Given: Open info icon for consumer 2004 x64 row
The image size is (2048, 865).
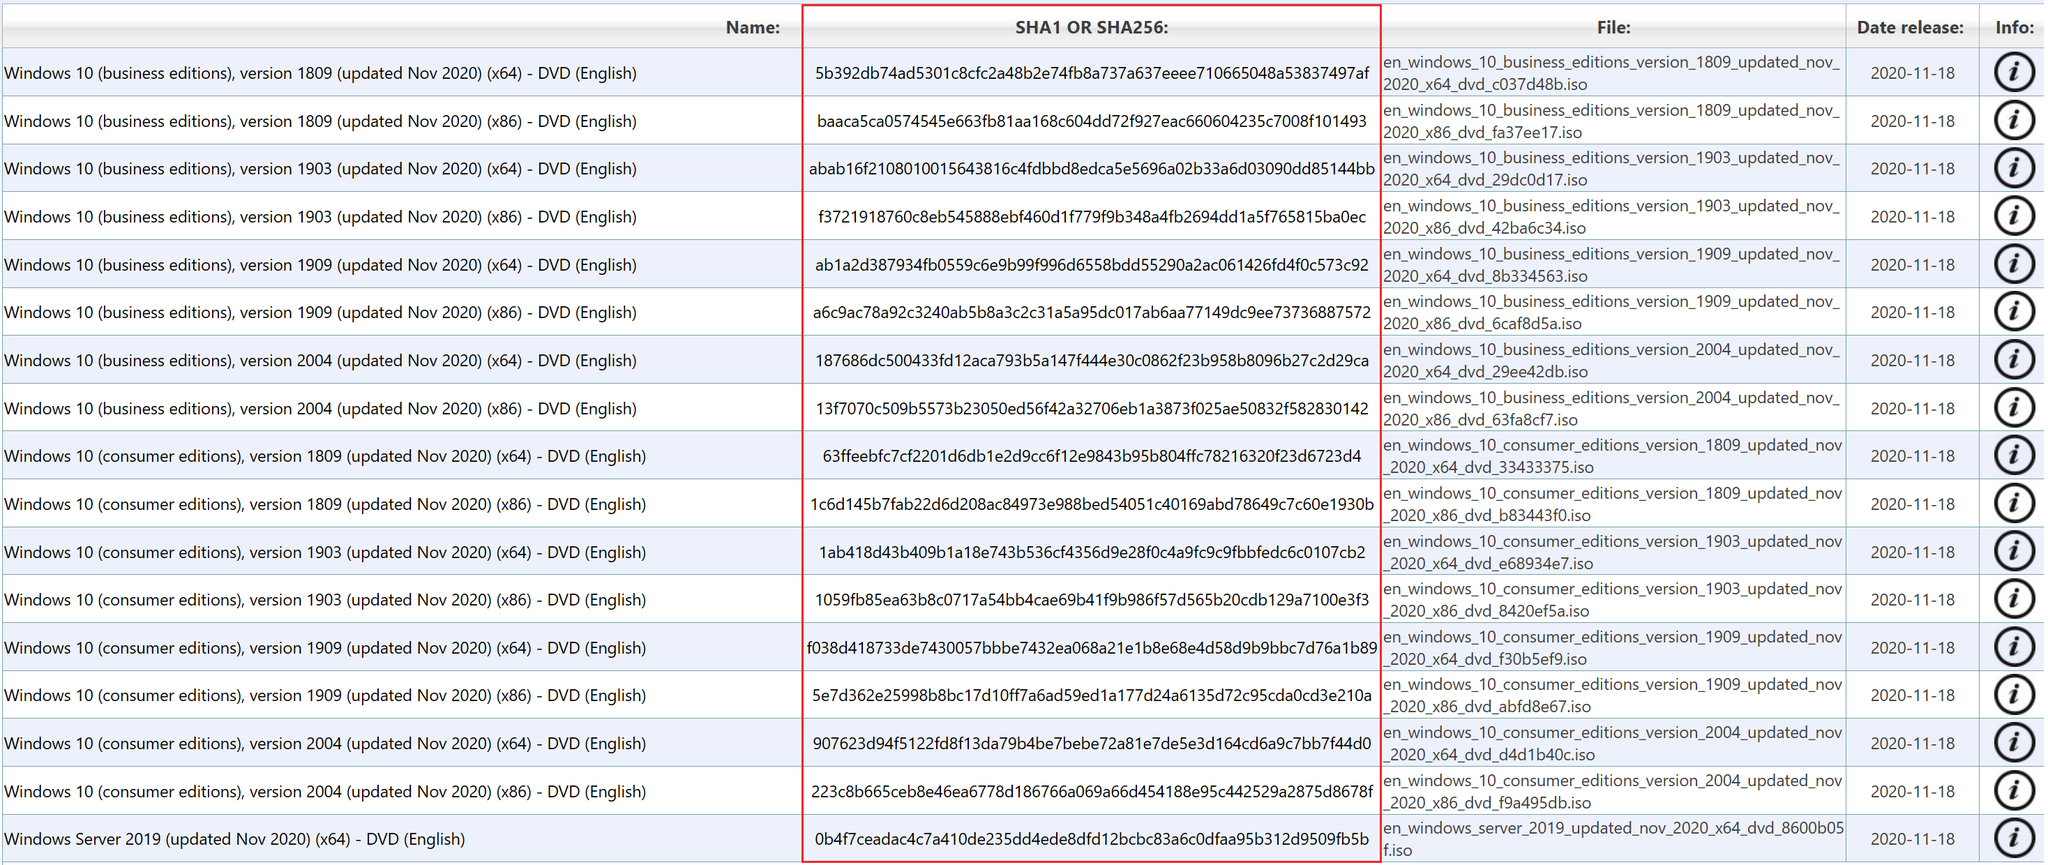Looking at the screenshot, I should 2014,743.
